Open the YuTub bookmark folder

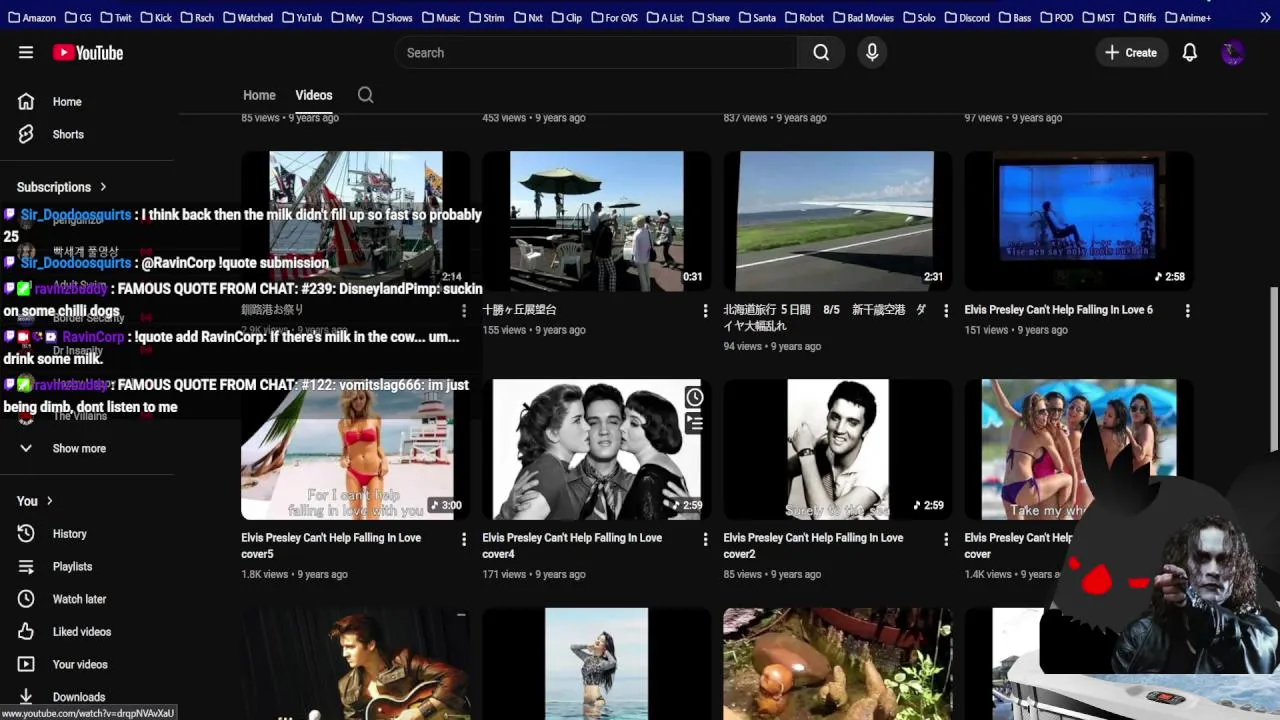(x=302, y=17)
